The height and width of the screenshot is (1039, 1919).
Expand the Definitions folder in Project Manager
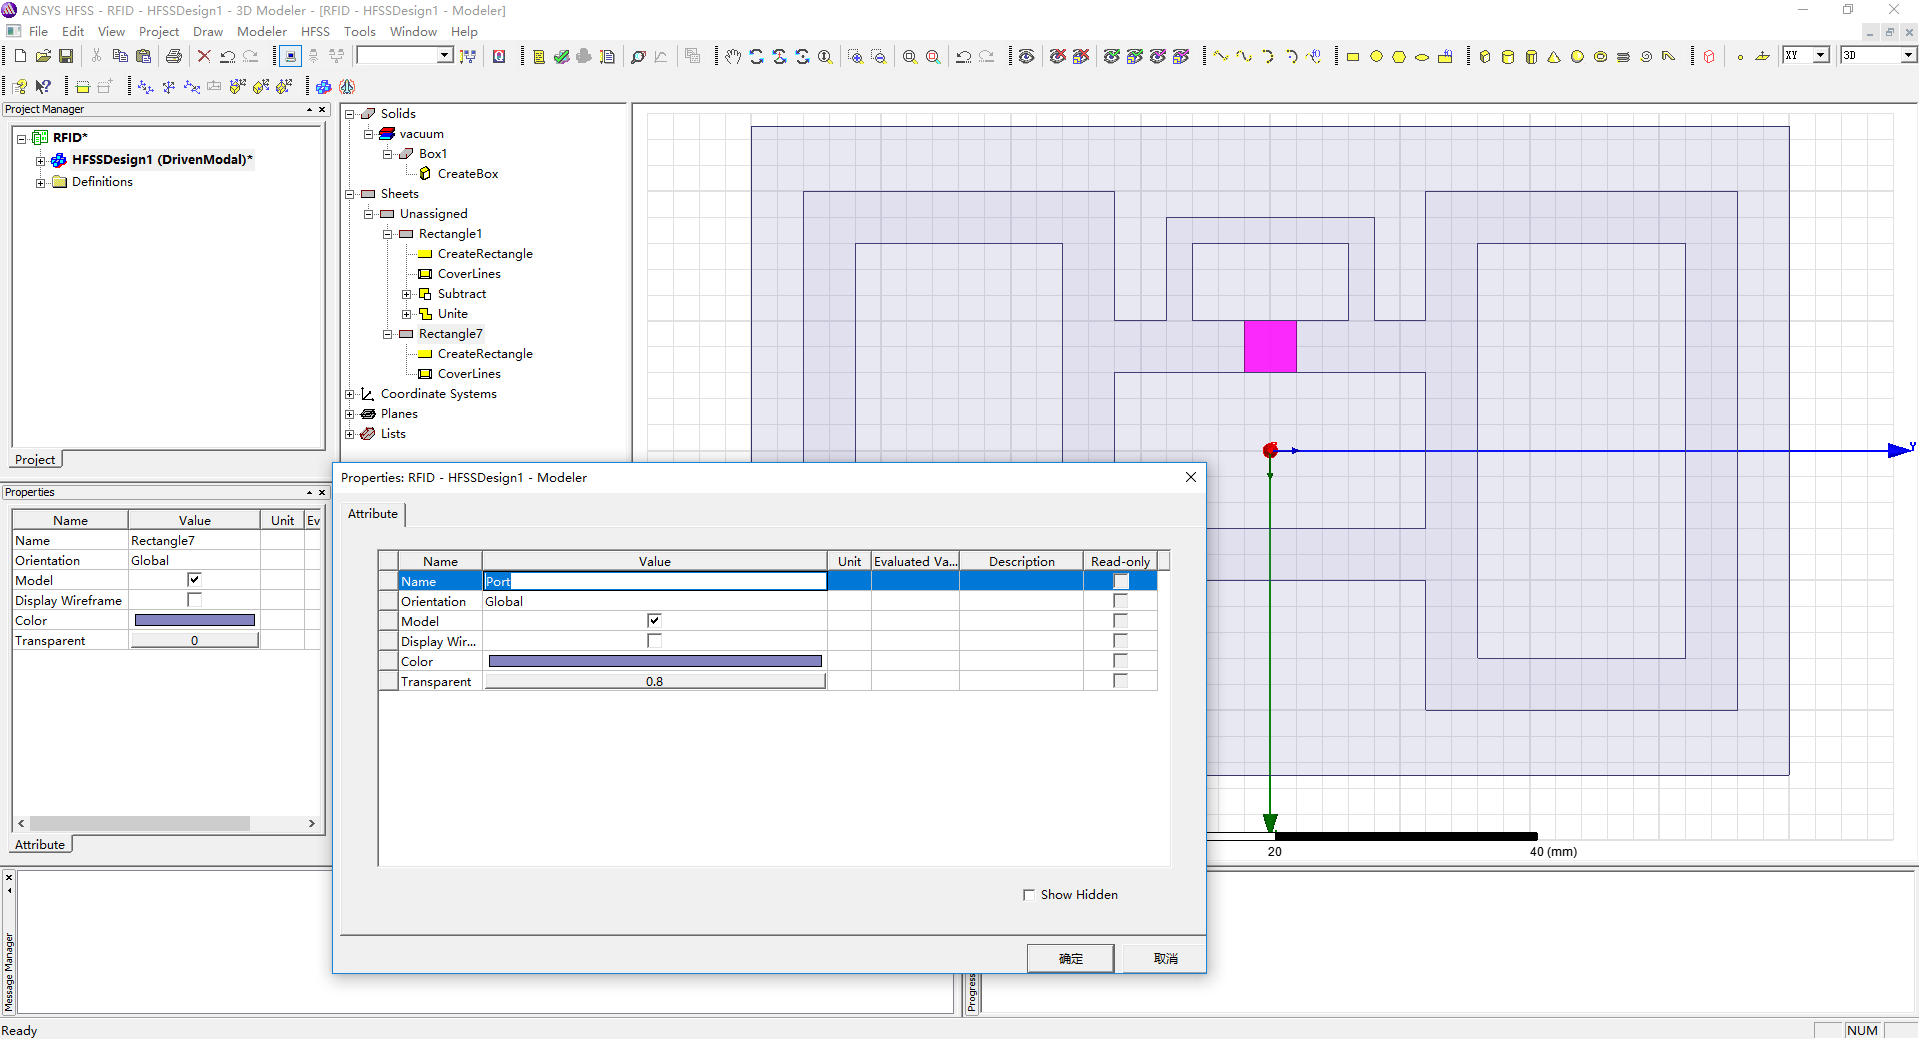(x=40, y=182)
